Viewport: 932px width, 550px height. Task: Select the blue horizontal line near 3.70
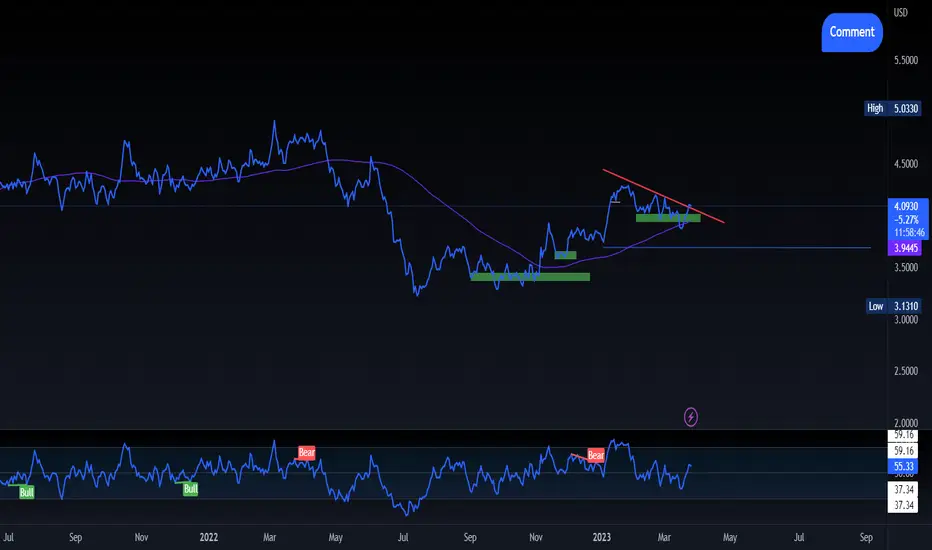[x=737, y=247]
